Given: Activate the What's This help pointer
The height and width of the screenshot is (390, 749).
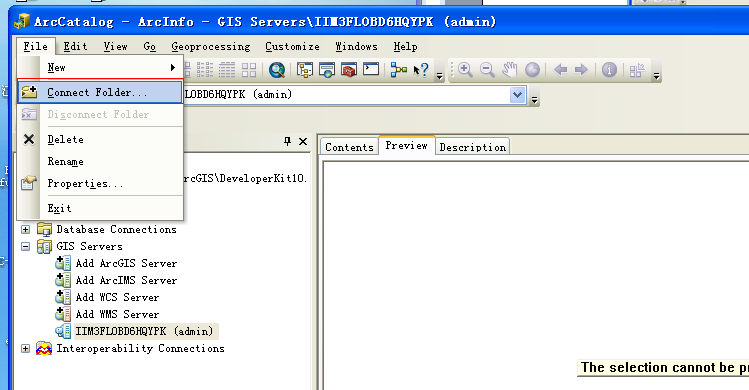Looking at the screenshot, I should coord(421,70).
